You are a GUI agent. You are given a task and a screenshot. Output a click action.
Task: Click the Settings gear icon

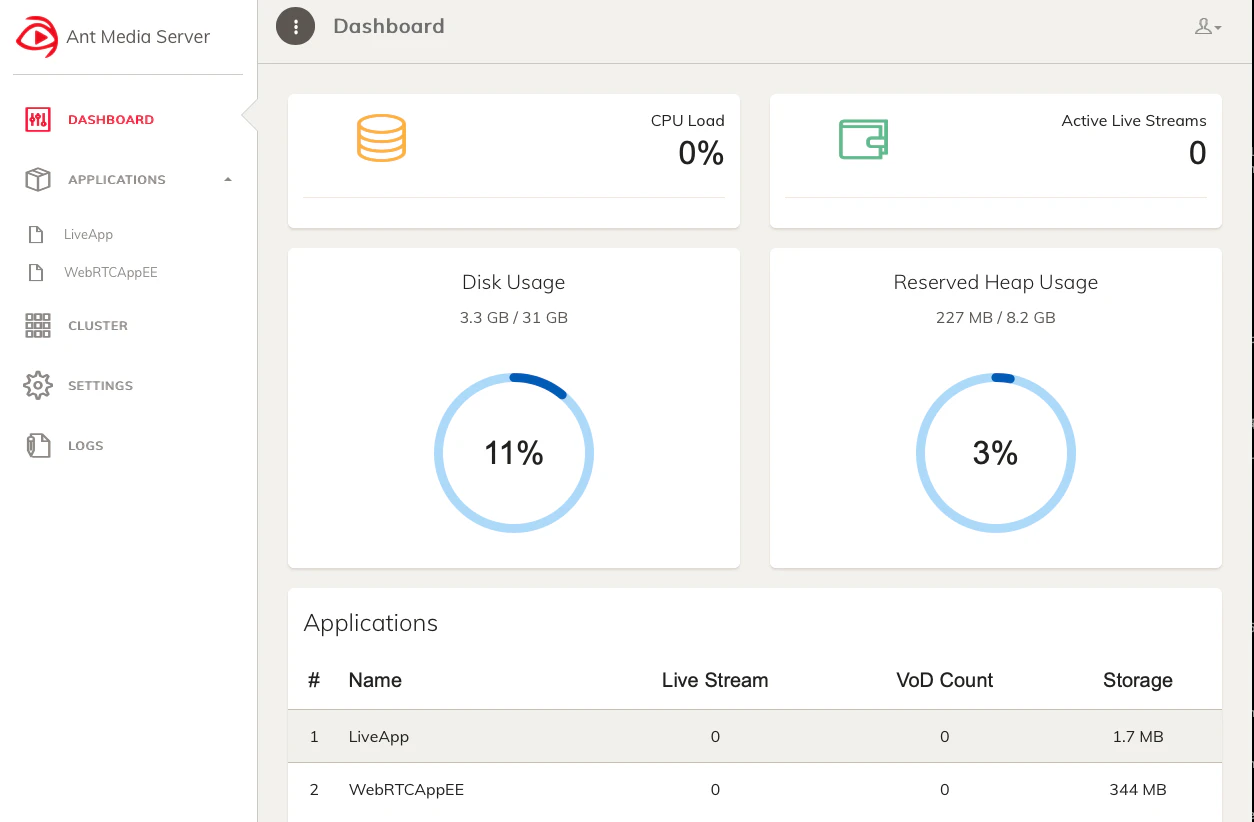pos(38,386)
